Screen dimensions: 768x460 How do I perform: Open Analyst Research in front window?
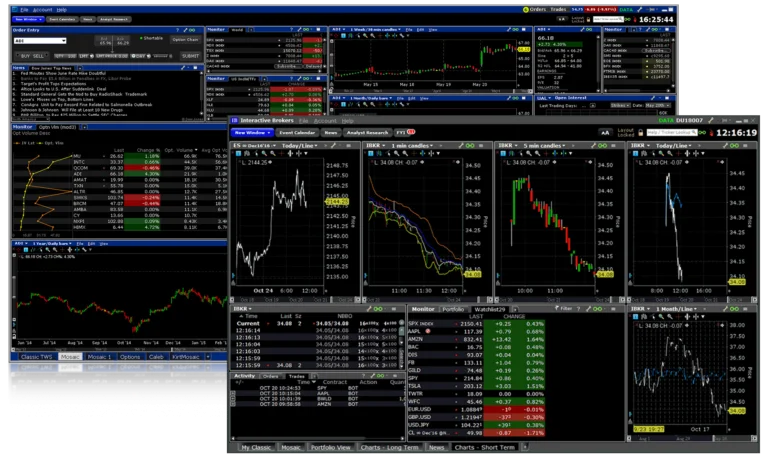(x=367, y=133)
